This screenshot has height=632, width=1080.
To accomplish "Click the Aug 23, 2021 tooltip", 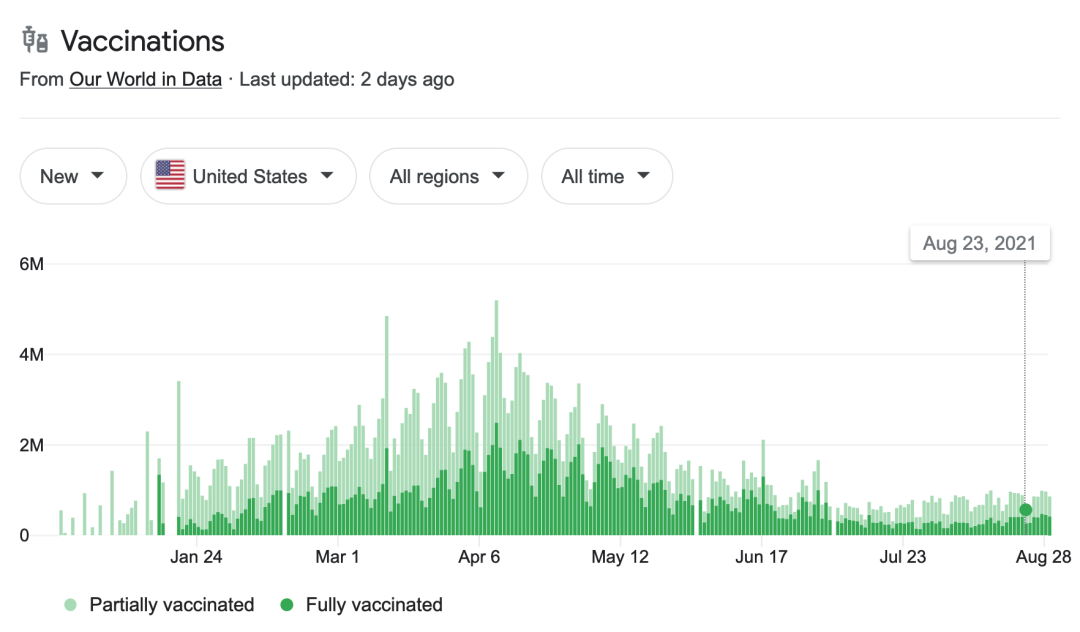I will point(979,243).
